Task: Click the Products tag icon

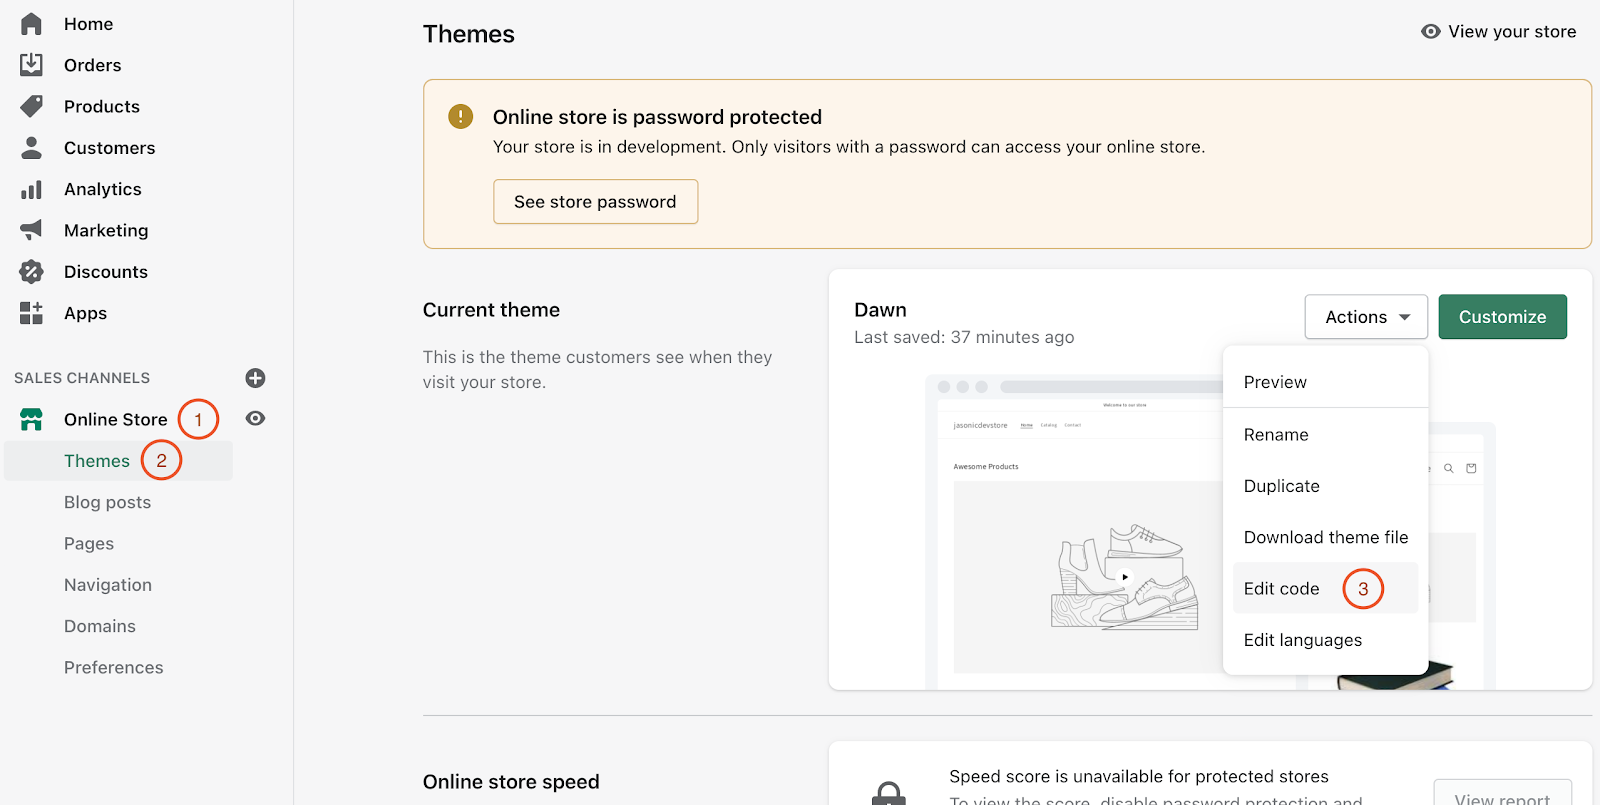Action: coord(31,106)
